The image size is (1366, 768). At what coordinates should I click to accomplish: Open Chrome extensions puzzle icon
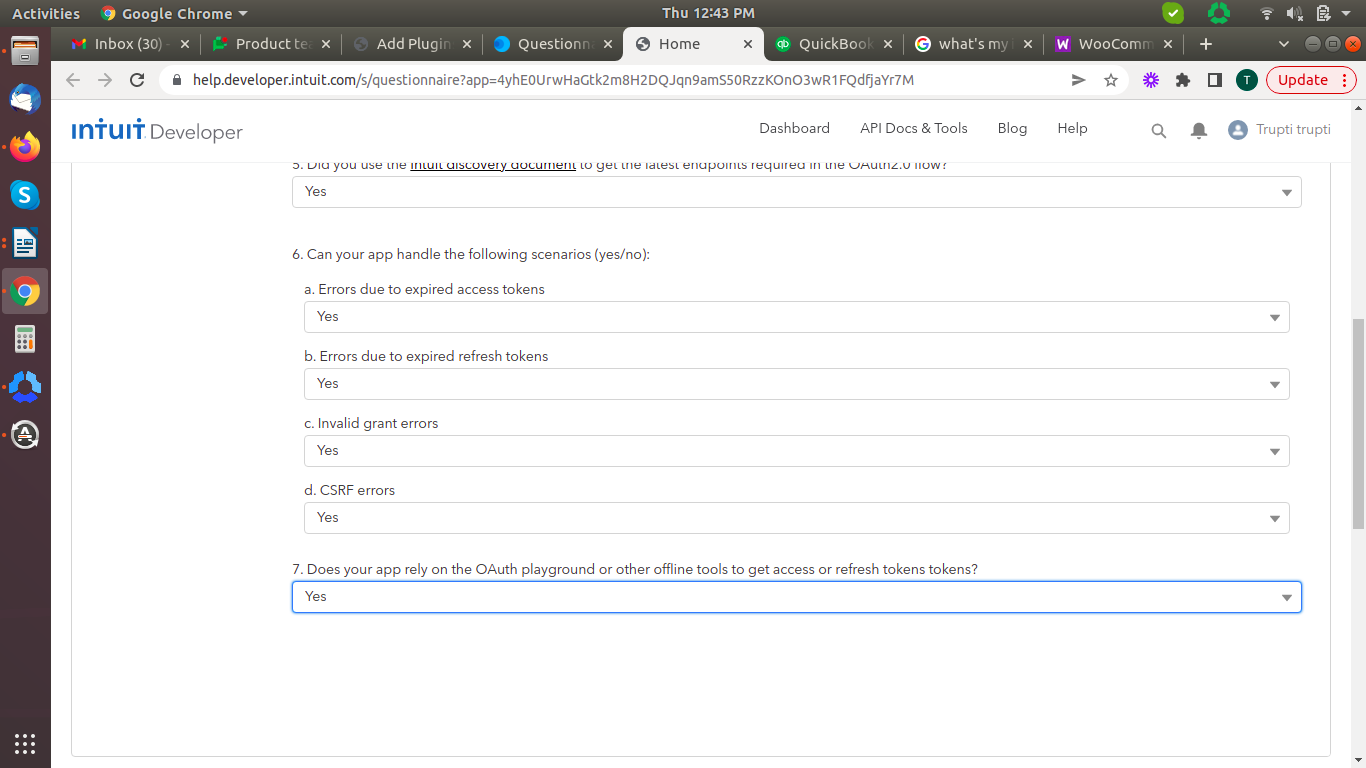(x=1183, y=80)
